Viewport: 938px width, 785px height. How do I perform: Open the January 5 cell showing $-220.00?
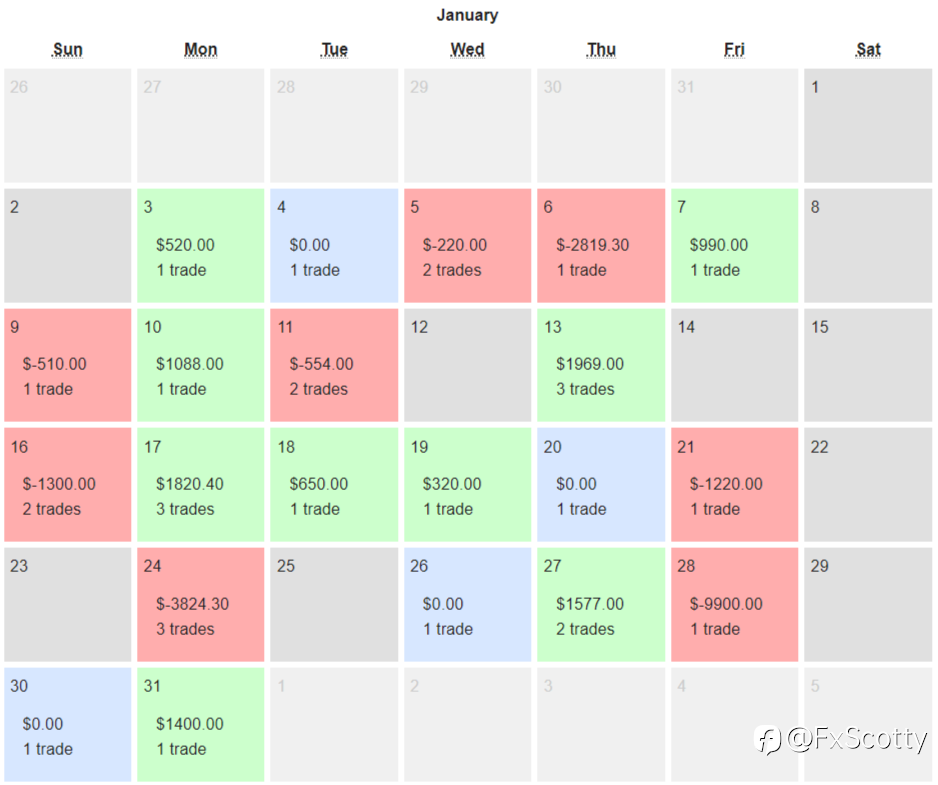pos(467,245)
